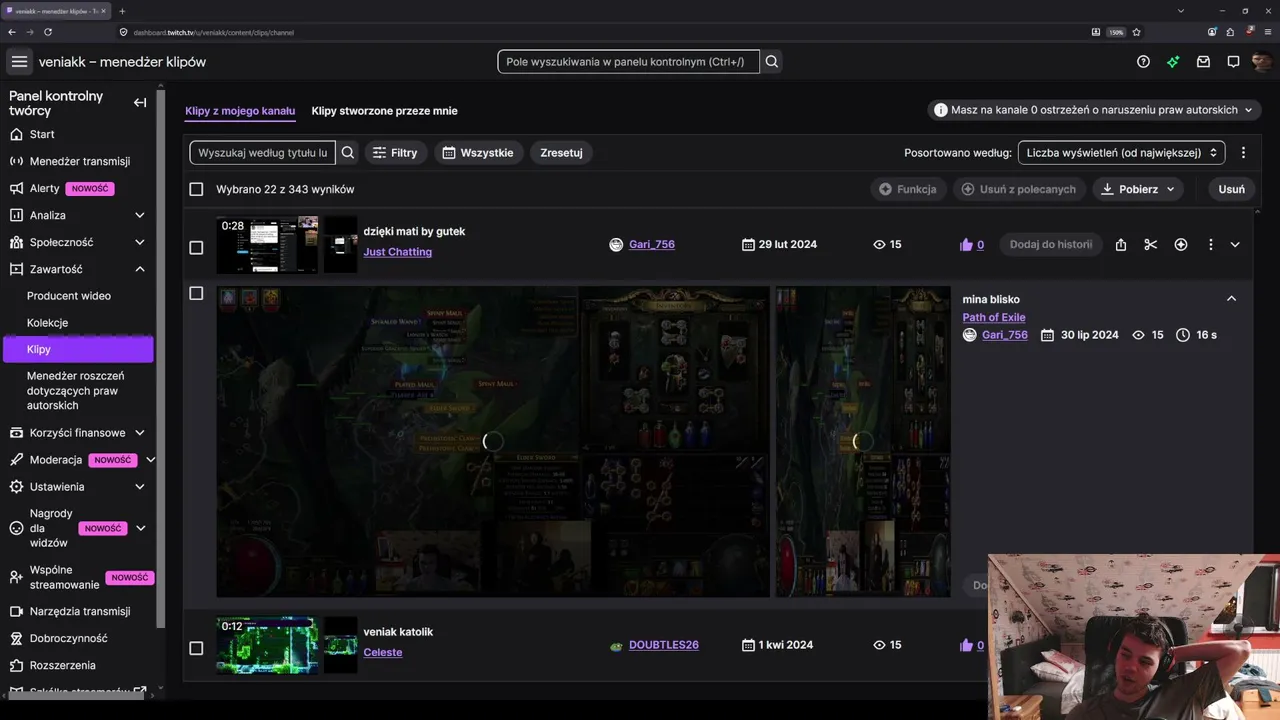Click the Usuń delete button
The width and height of the screenshot is (1280, 720).
click(x=1232, y=189)
